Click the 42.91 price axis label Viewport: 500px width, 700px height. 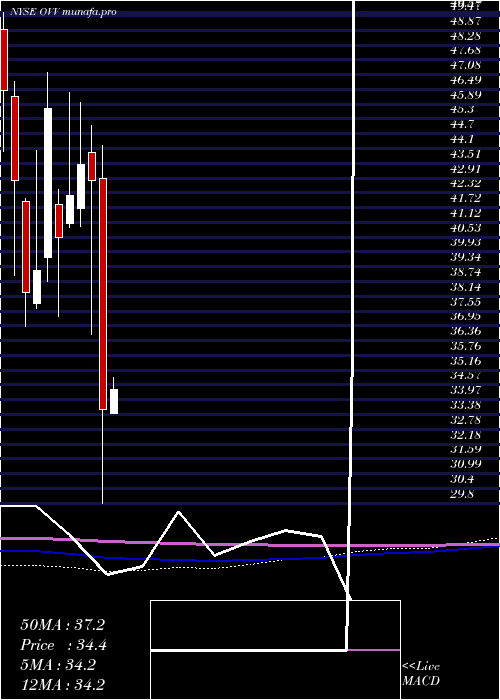[466, 169]
